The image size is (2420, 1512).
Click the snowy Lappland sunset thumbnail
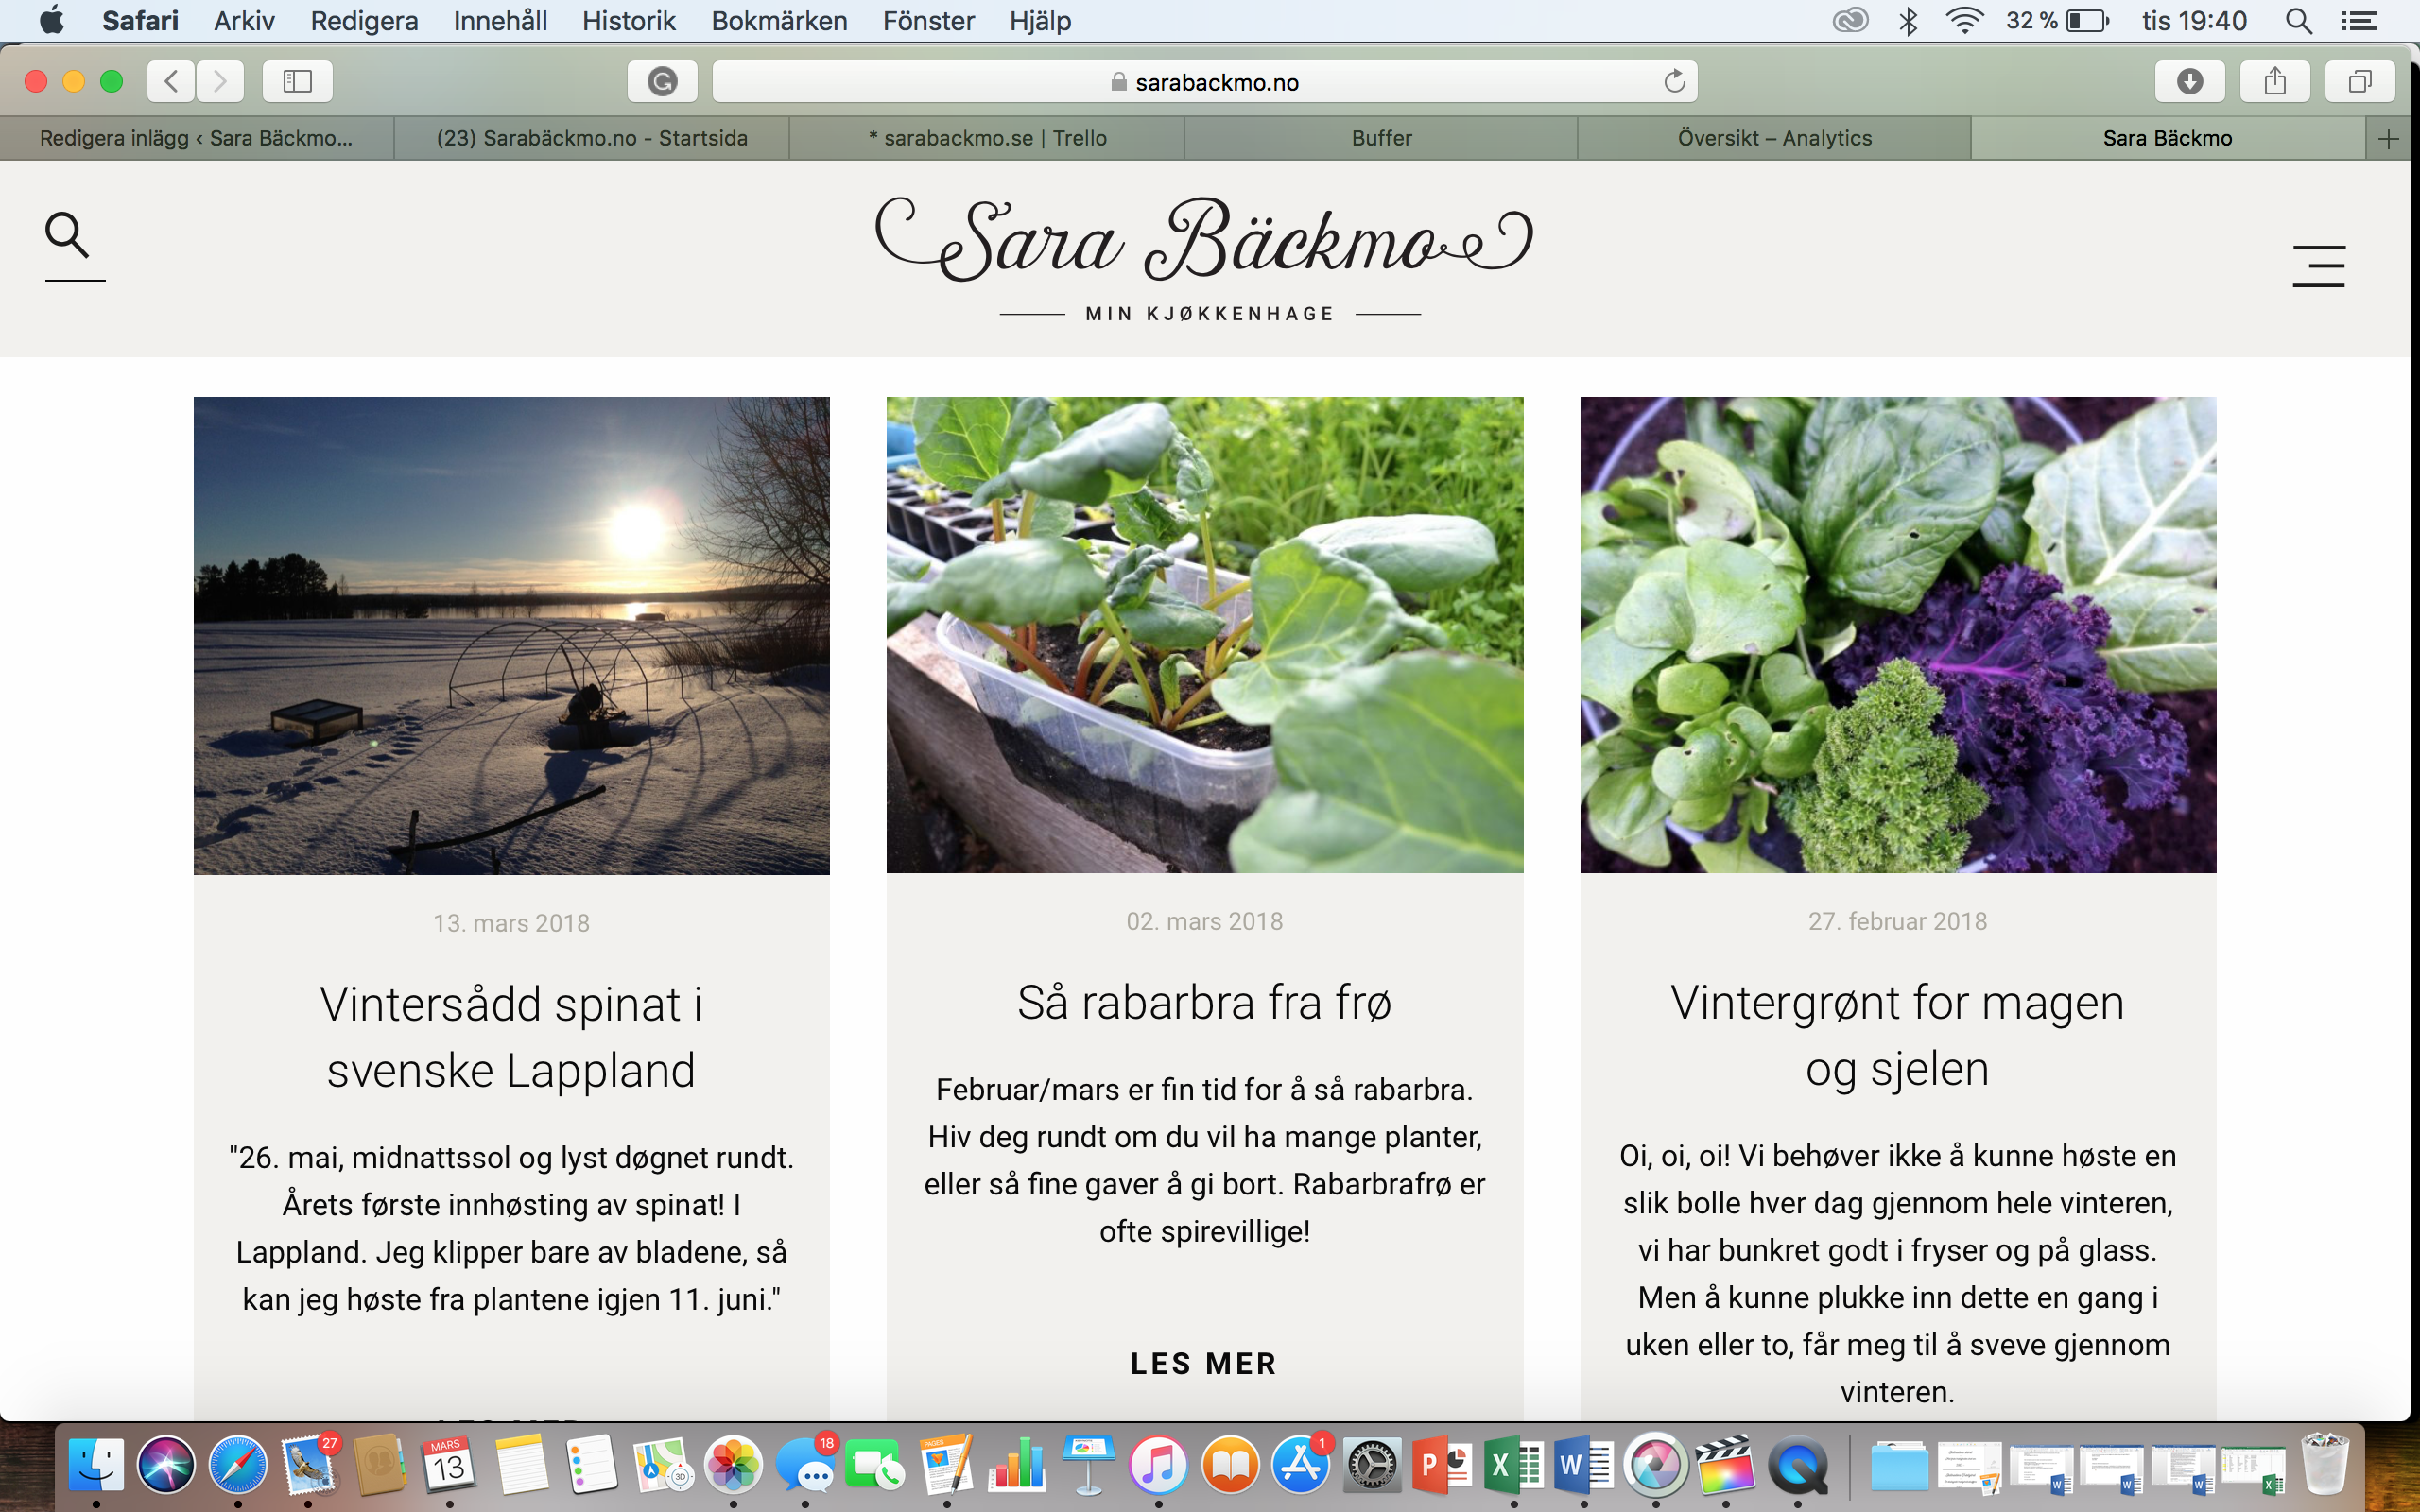(x=511, y=635)
